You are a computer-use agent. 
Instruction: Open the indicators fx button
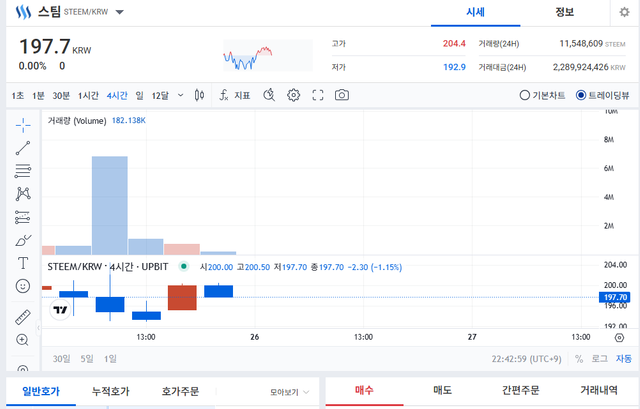[235, 95]
